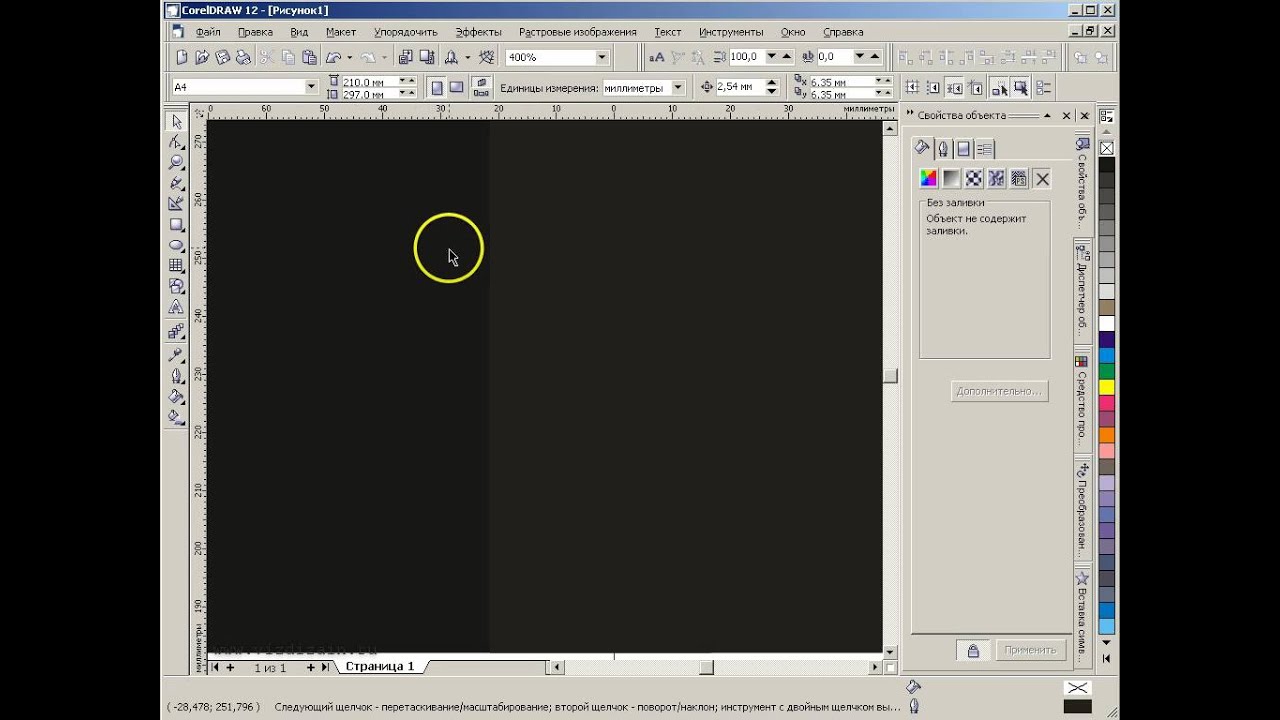Viewport: 1280px width, 720px height.
Task: Select the Rectangle tool
Action: tap(176, 225)
